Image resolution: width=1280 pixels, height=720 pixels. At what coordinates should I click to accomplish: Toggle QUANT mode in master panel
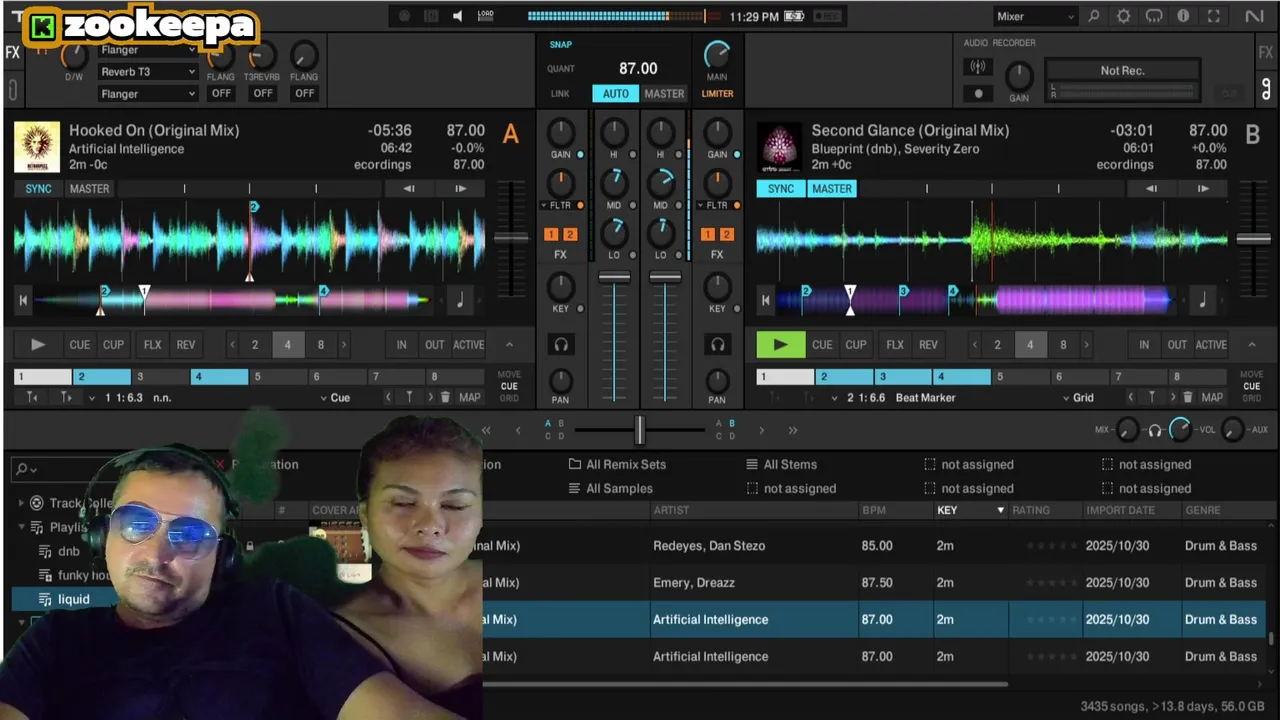(561, 69)
